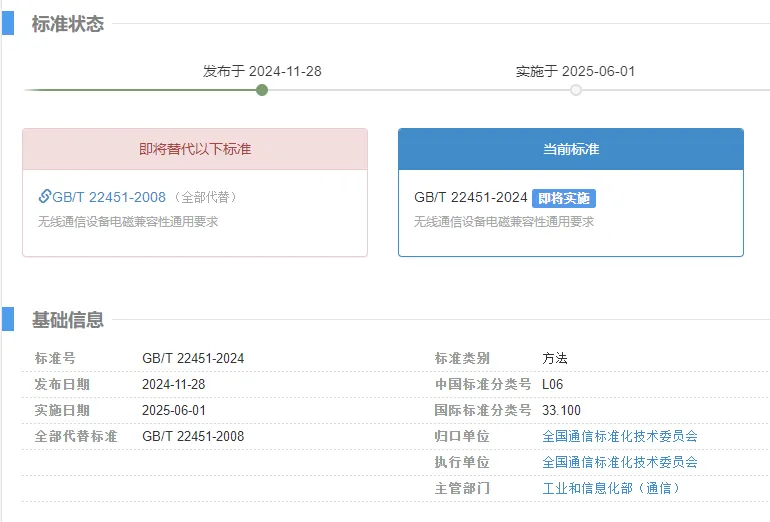The image size is (770, 522).
Task: Click GB/T 22451-2008 in 全部代替标准 row
Action: coord(193,436)
